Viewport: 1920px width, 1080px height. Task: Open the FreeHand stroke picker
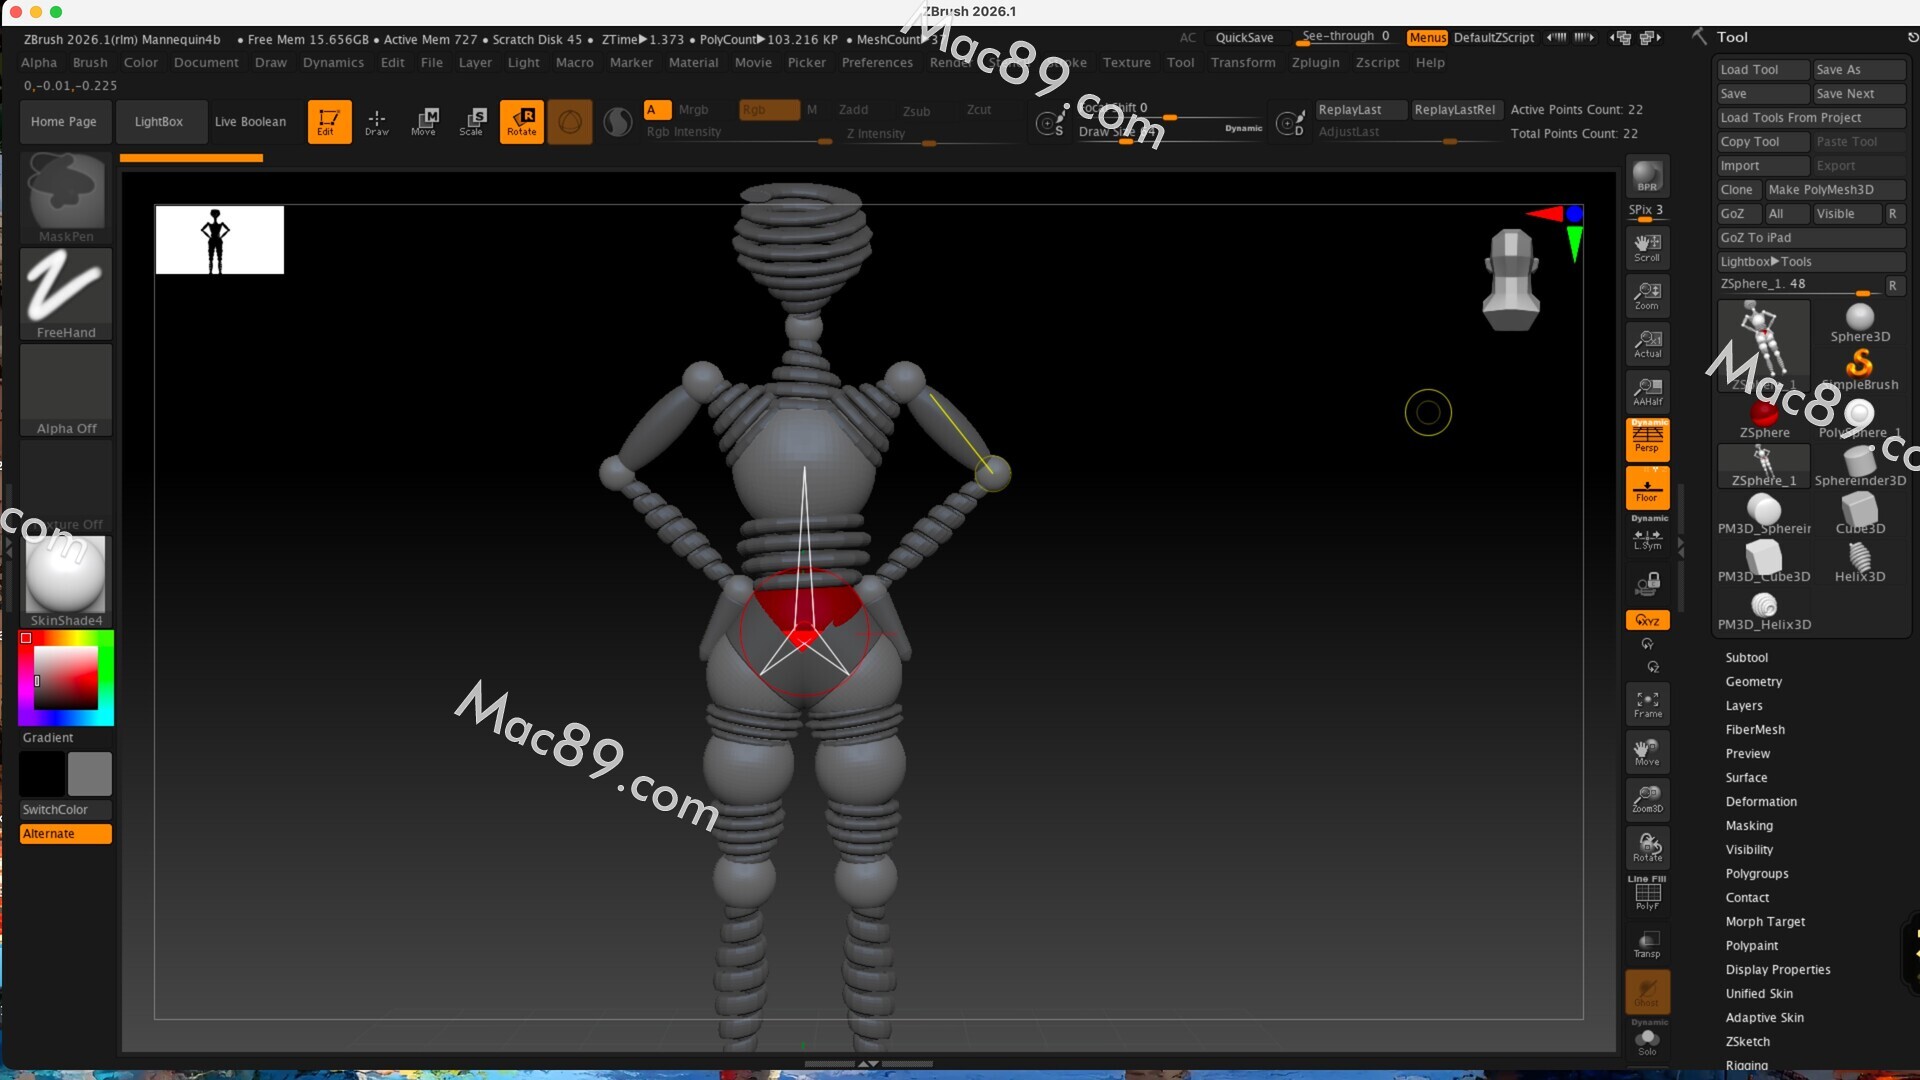66,293
